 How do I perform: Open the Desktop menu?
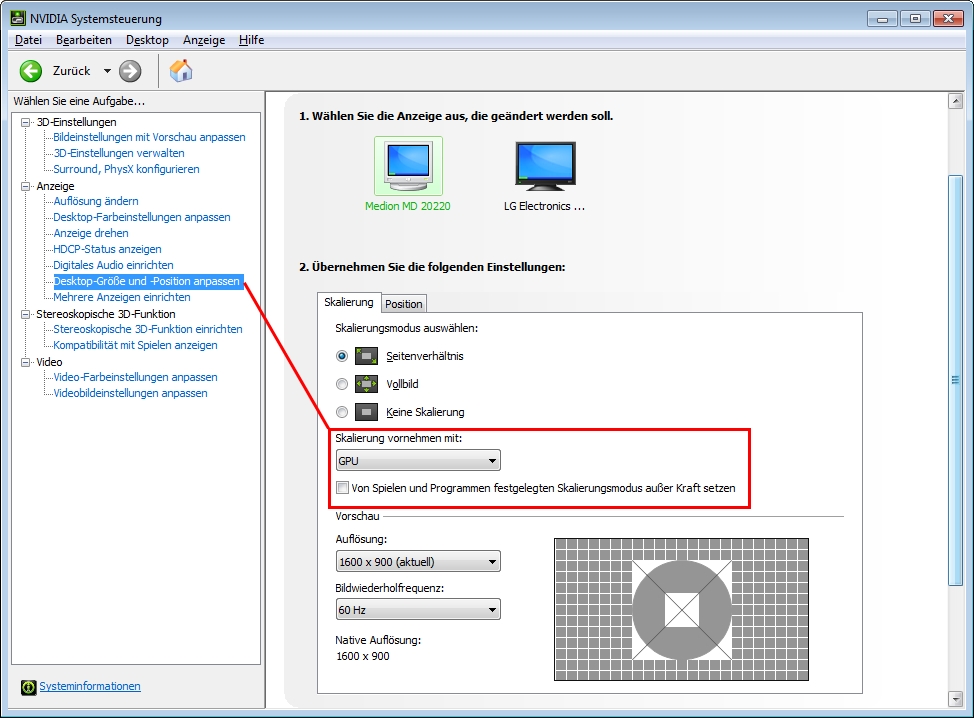point(147,40)
